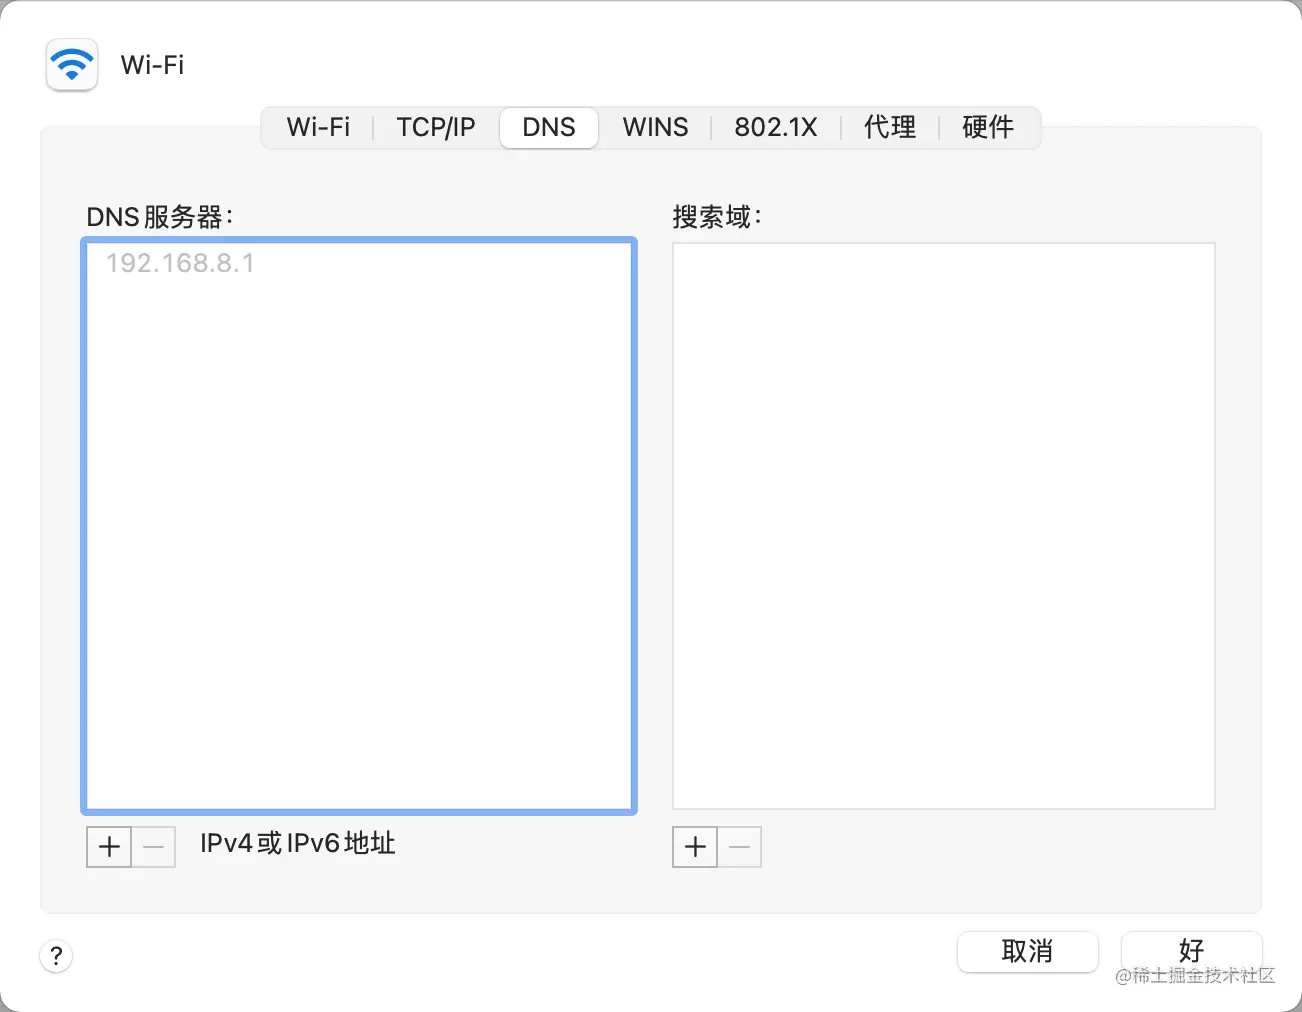Click inside the 搜索域 search domains list

(944, 525)
